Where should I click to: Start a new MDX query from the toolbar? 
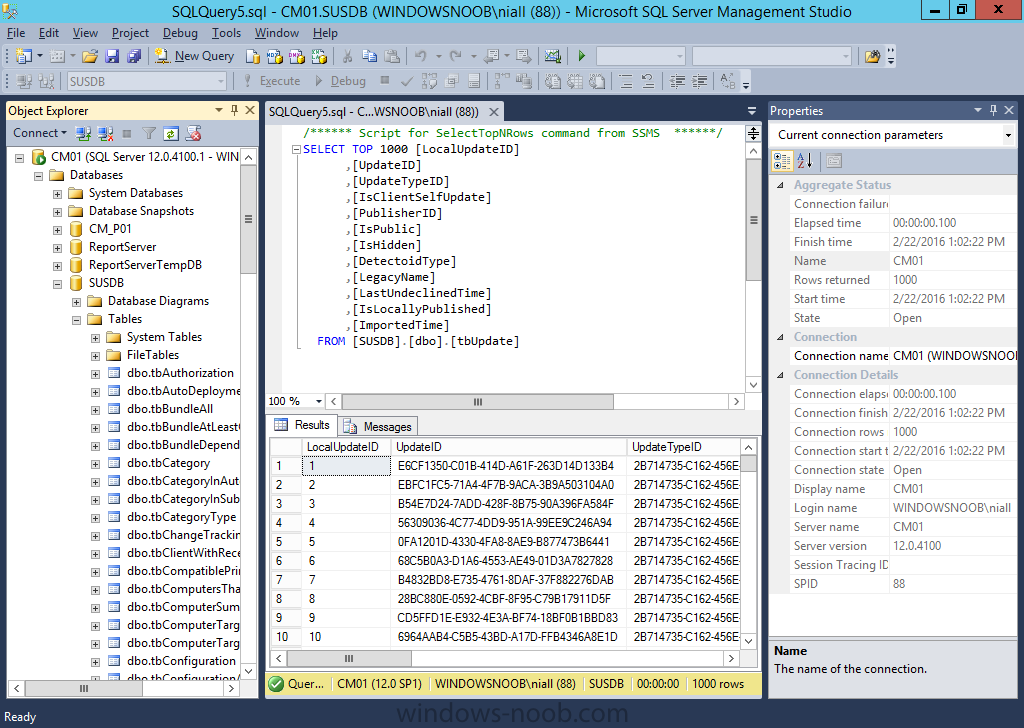click(275, 57)
